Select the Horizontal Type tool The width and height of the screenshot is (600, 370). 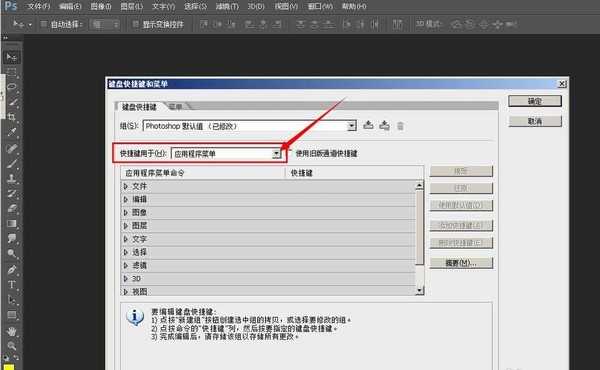click(11, 285)
